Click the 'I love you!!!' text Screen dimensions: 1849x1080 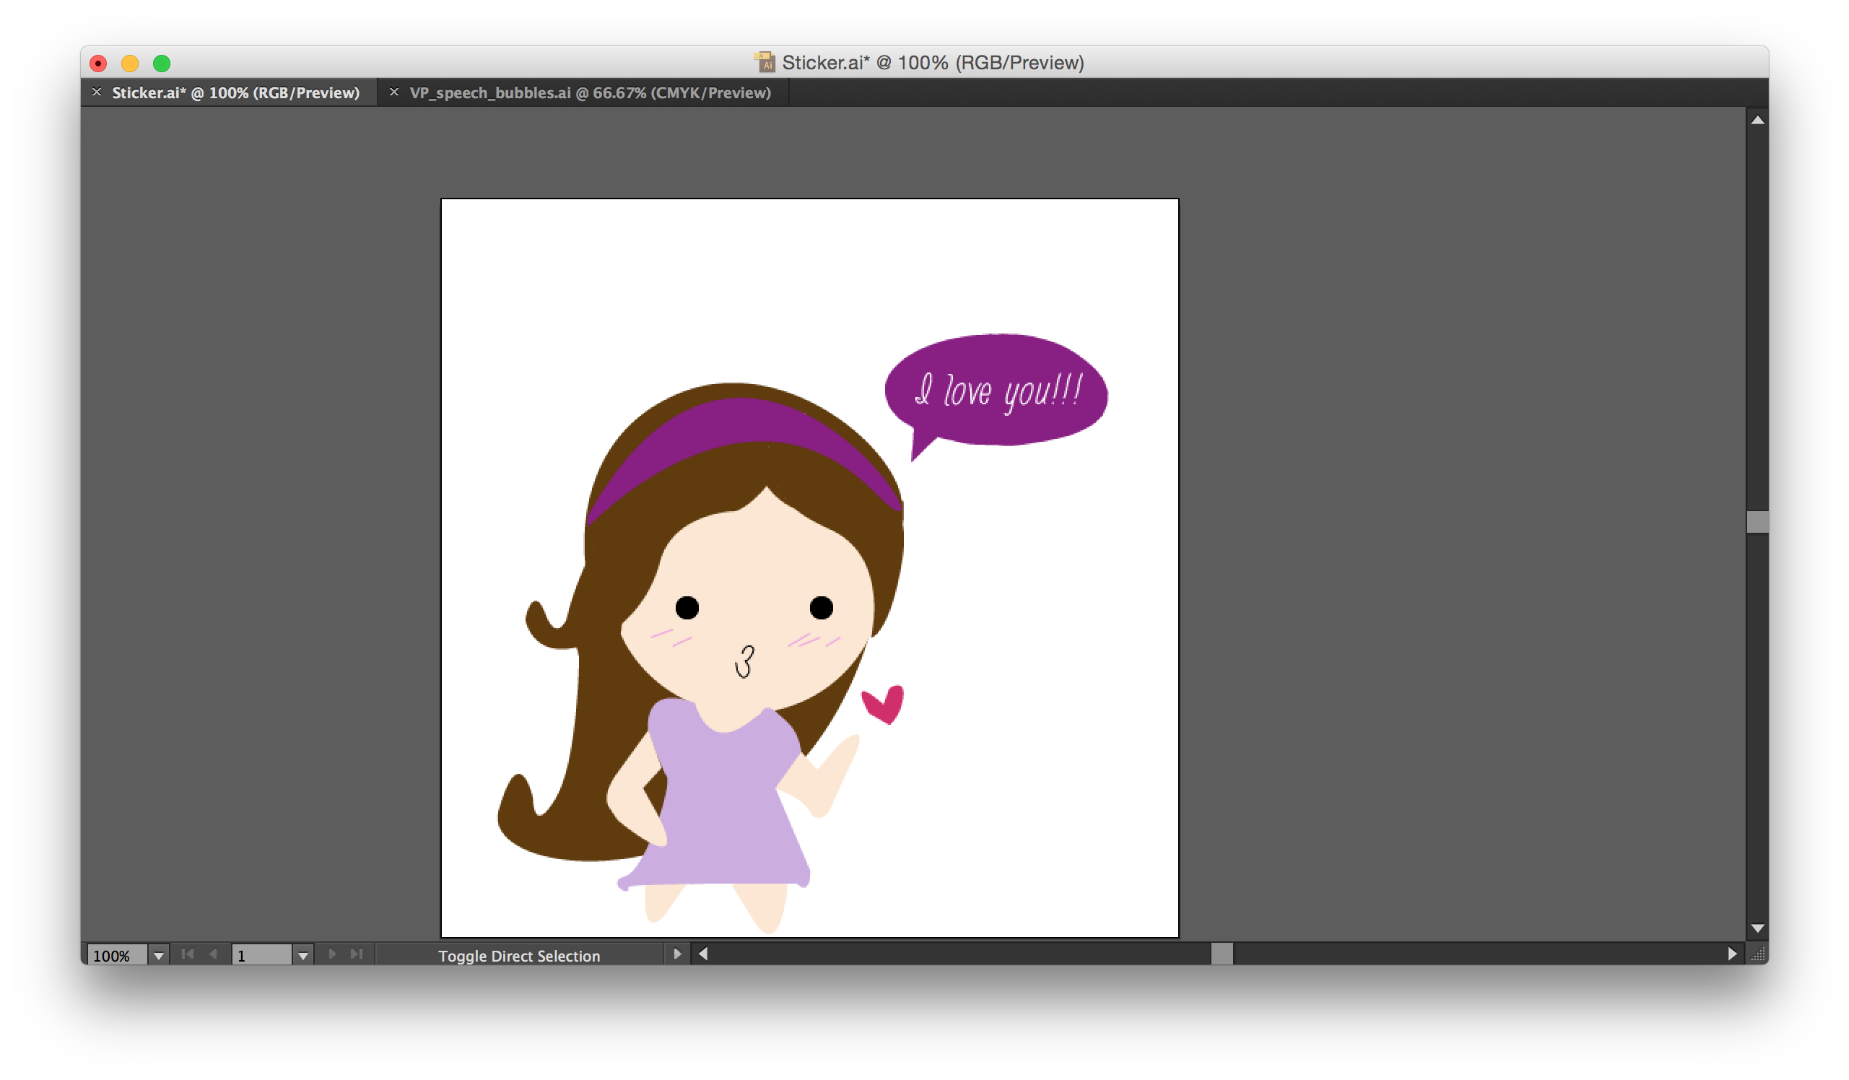(x=999, y=390)
